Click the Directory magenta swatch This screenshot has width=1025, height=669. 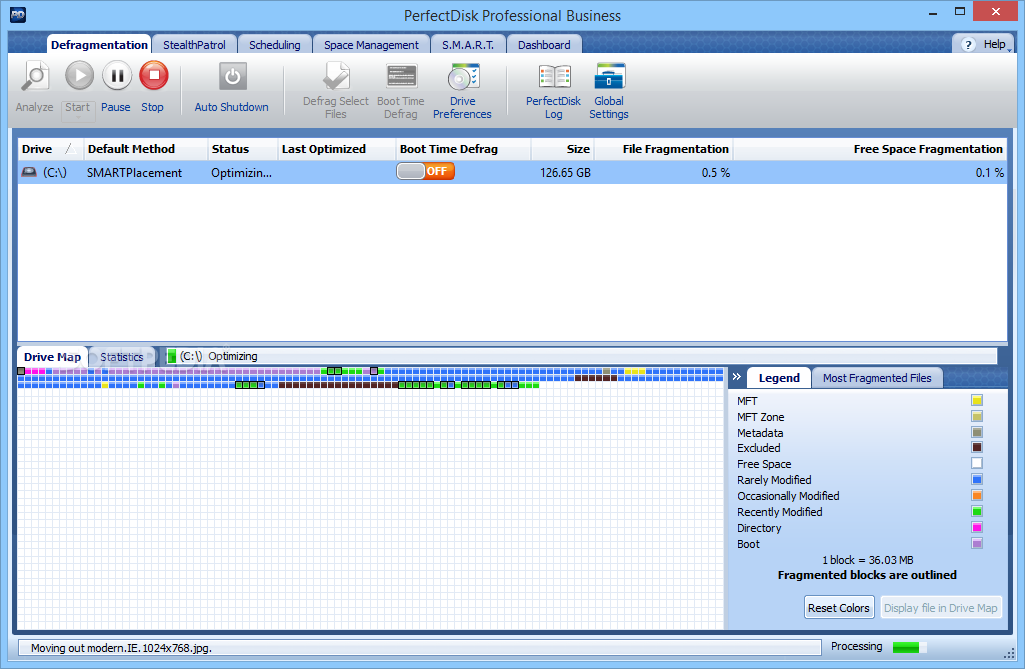[x=977, y=527]
